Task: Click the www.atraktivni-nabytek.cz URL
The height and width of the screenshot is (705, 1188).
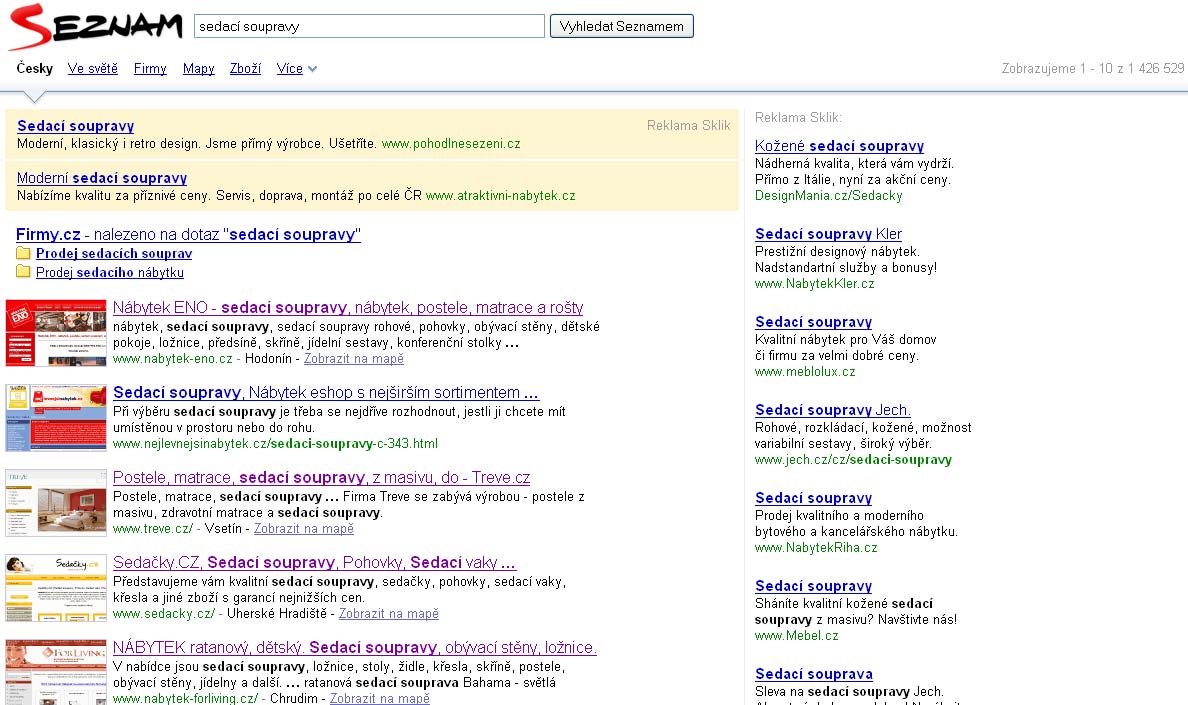Action: (501, 195)
